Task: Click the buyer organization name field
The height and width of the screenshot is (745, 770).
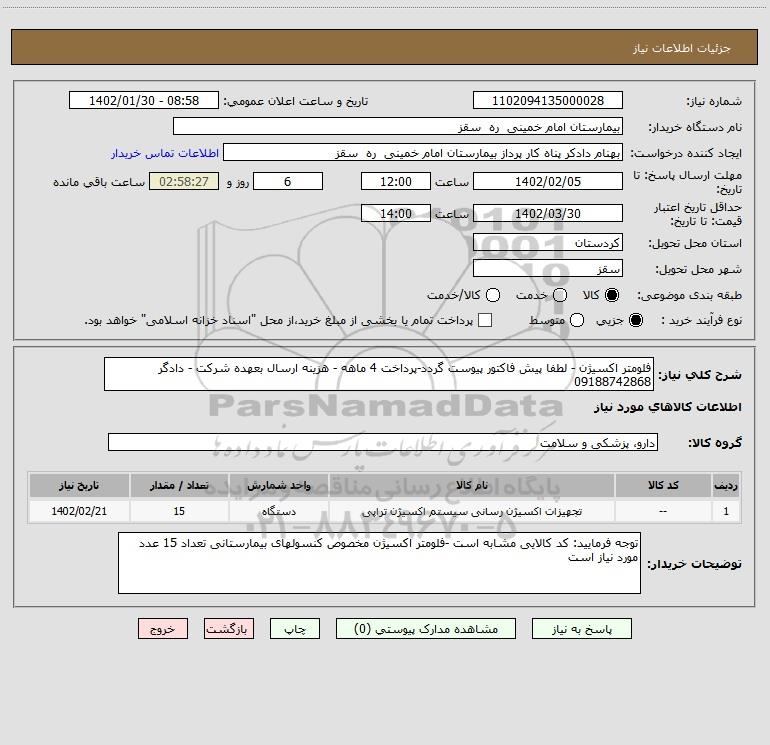Action: (398, 126)
